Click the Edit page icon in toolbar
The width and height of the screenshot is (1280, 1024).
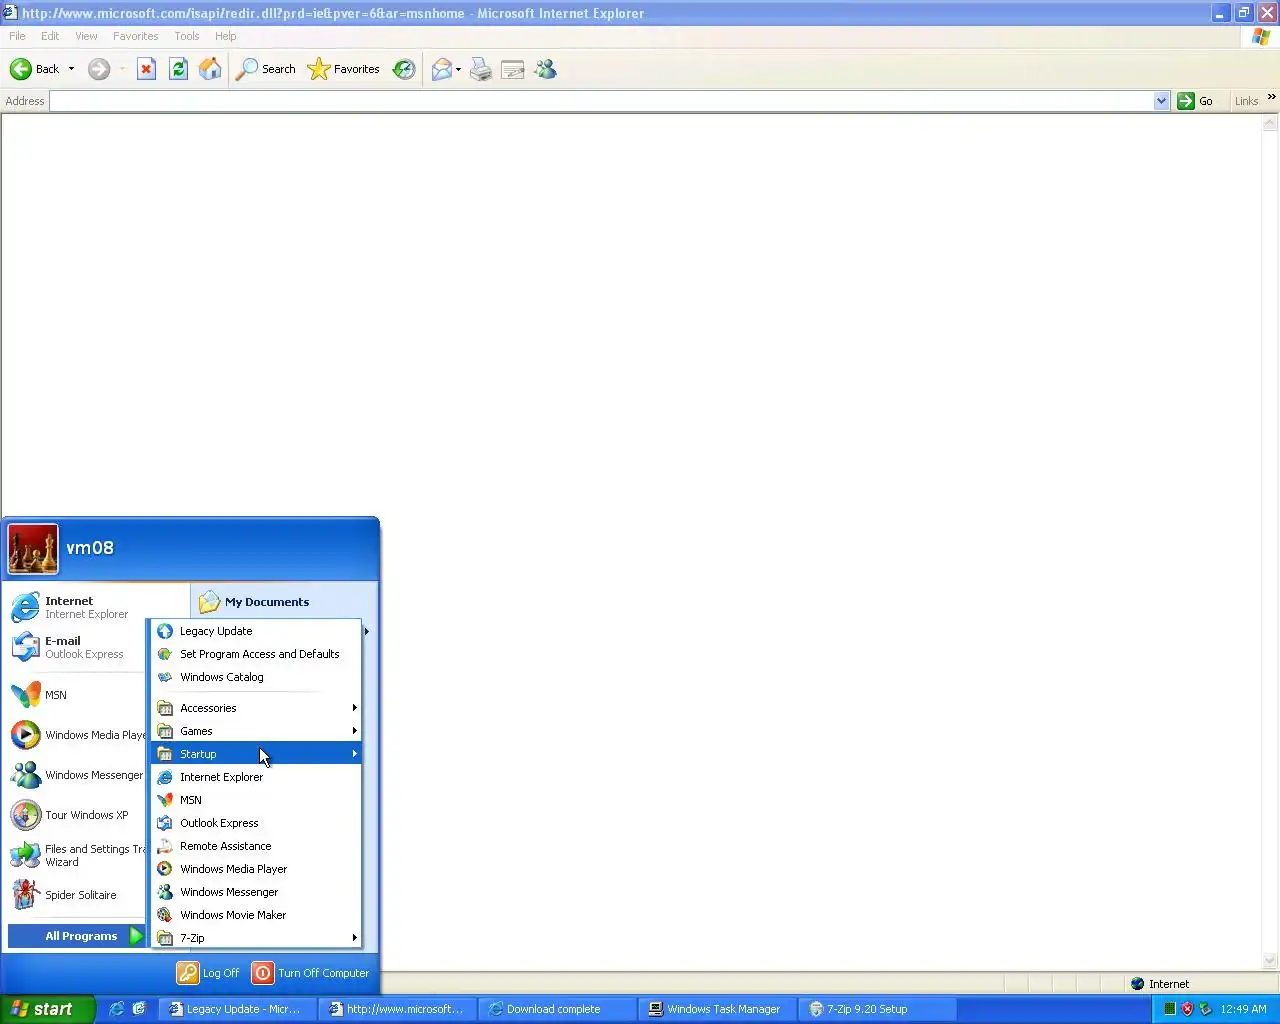513,69
